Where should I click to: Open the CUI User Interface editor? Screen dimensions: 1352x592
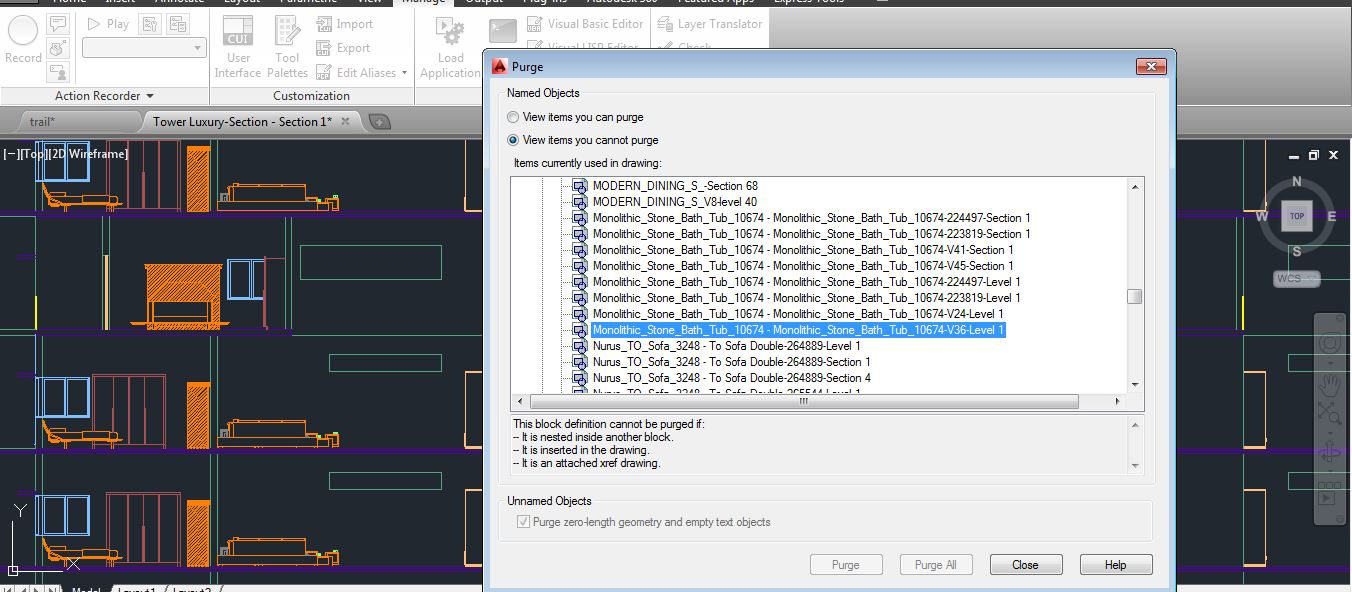pyautogui.click(x=238, y=46)
